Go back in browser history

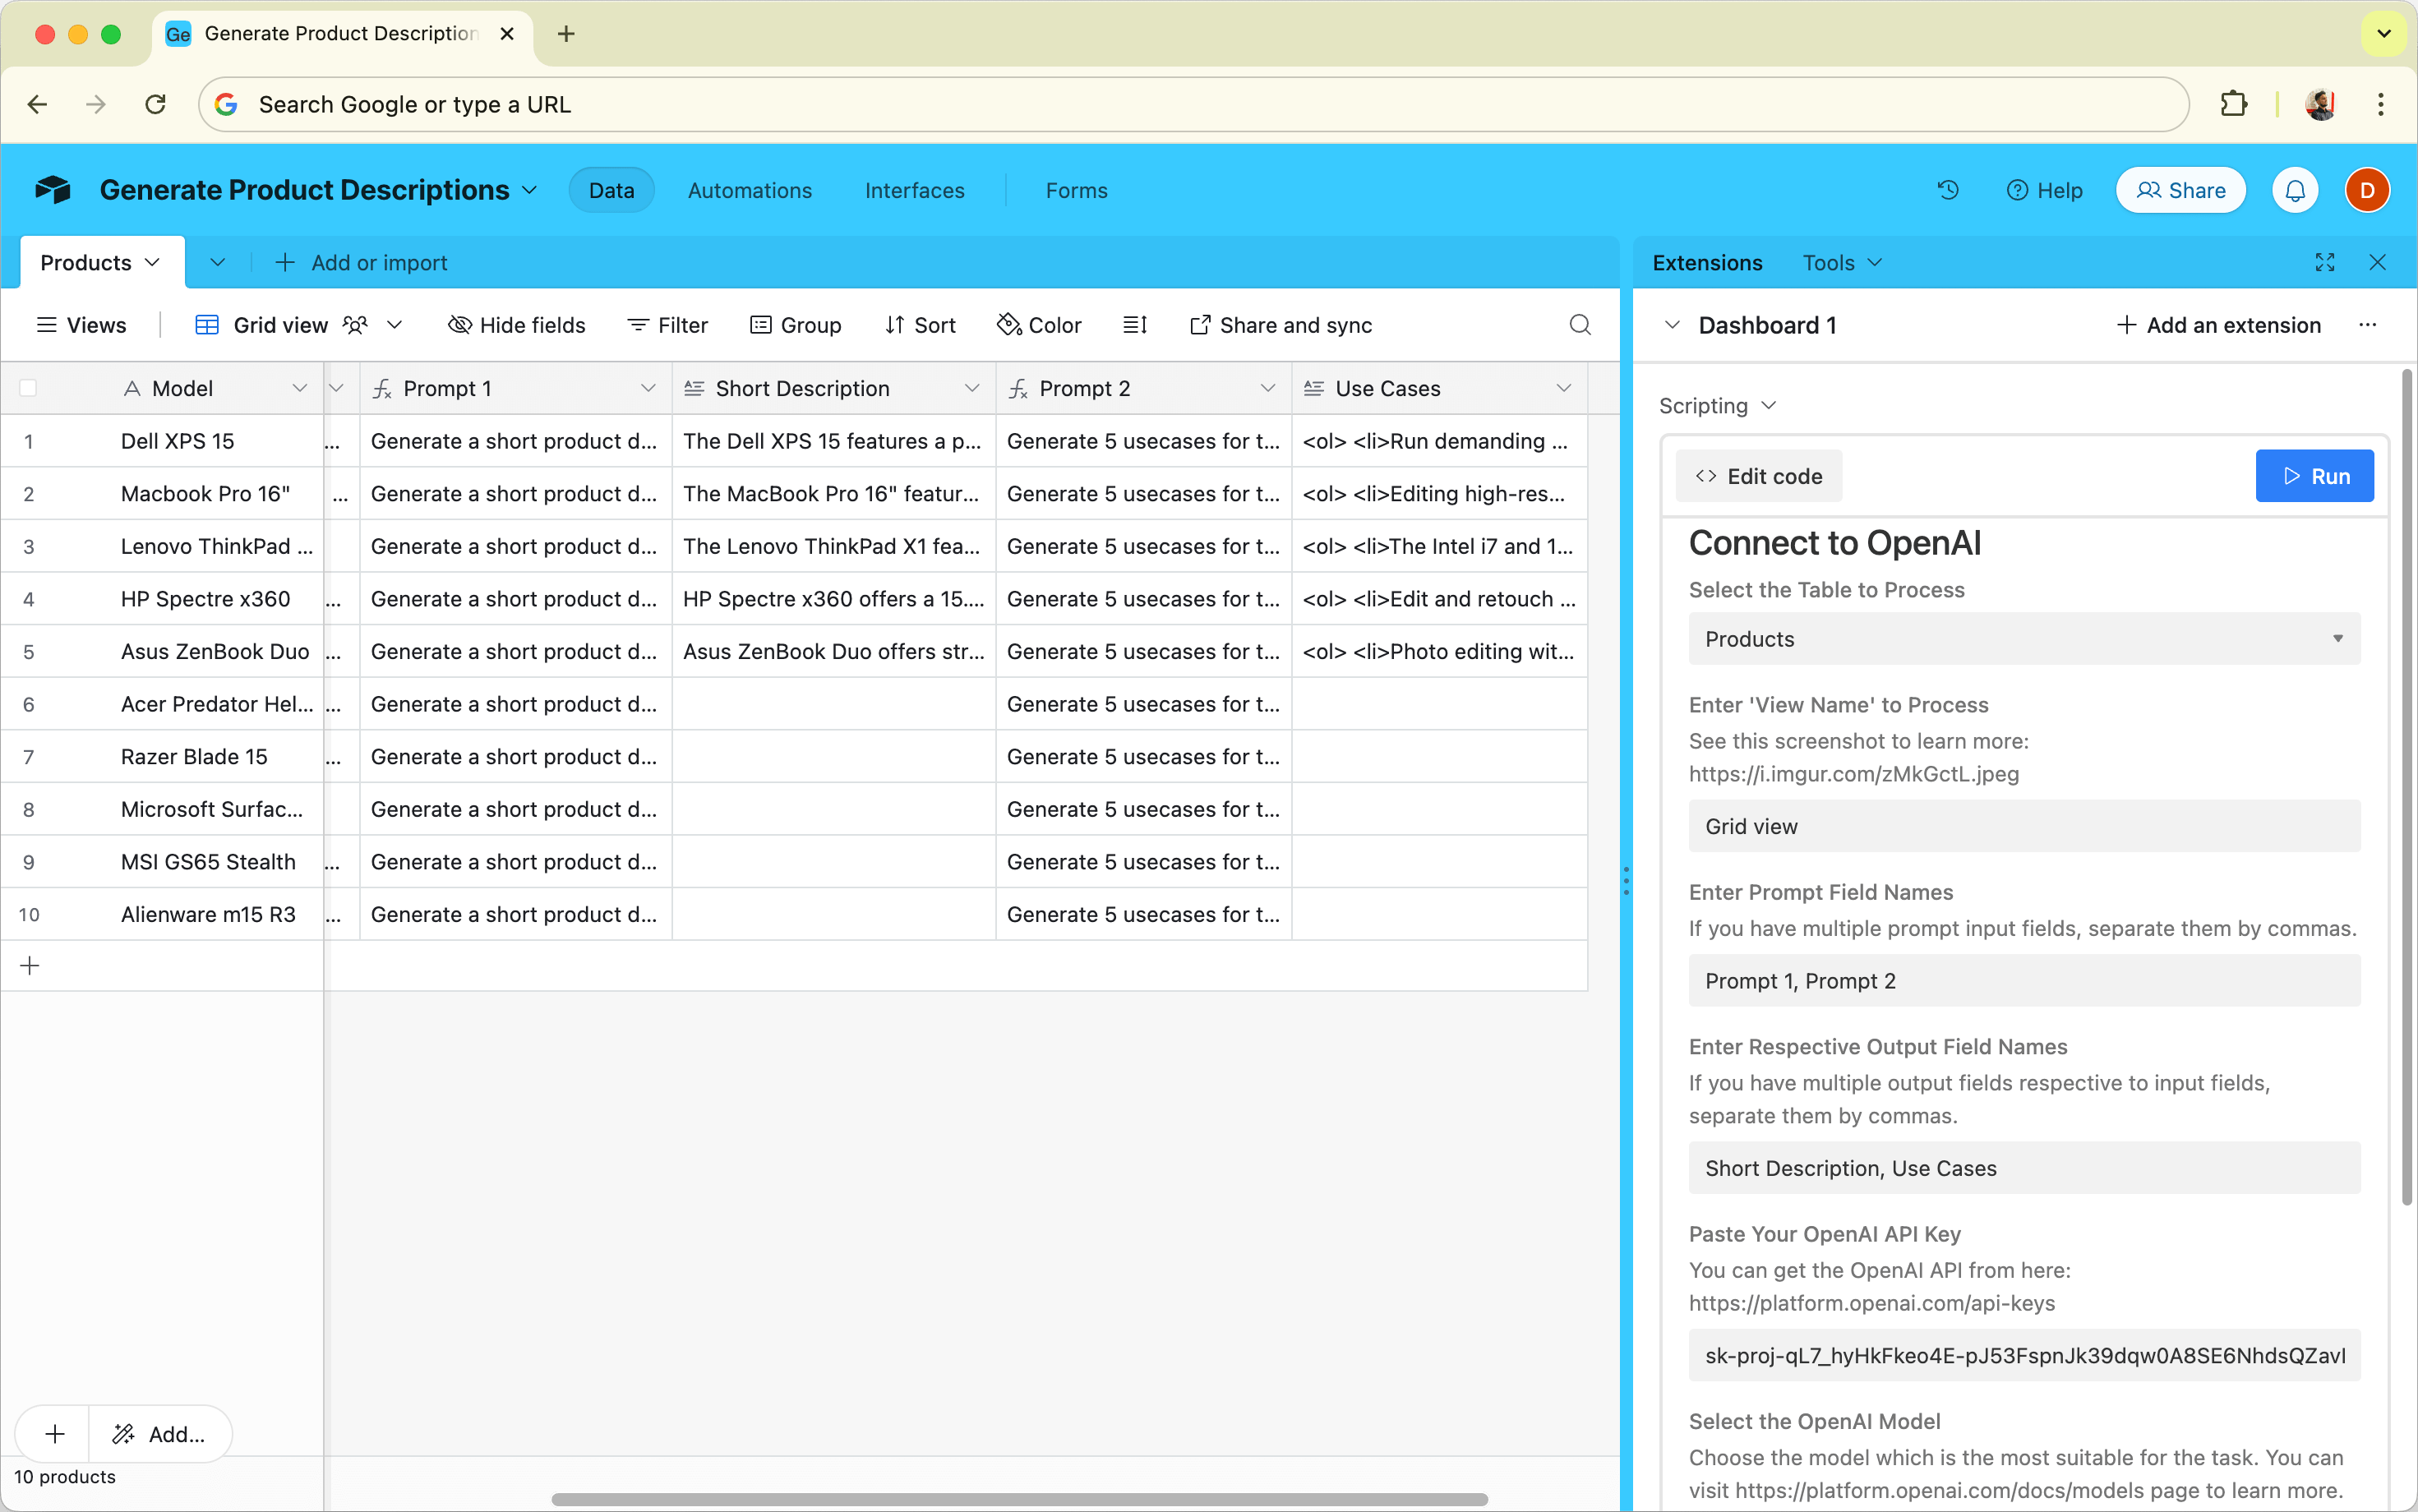point(38,104)
